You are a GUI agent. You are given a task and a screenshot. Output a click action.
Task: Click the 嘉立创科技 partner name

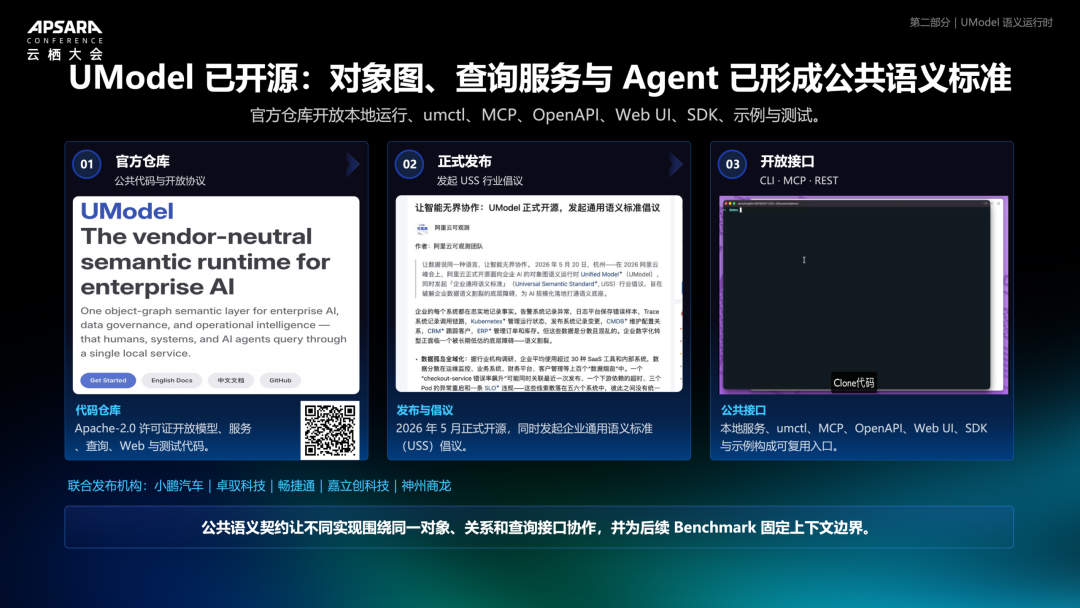pos(358,486)
